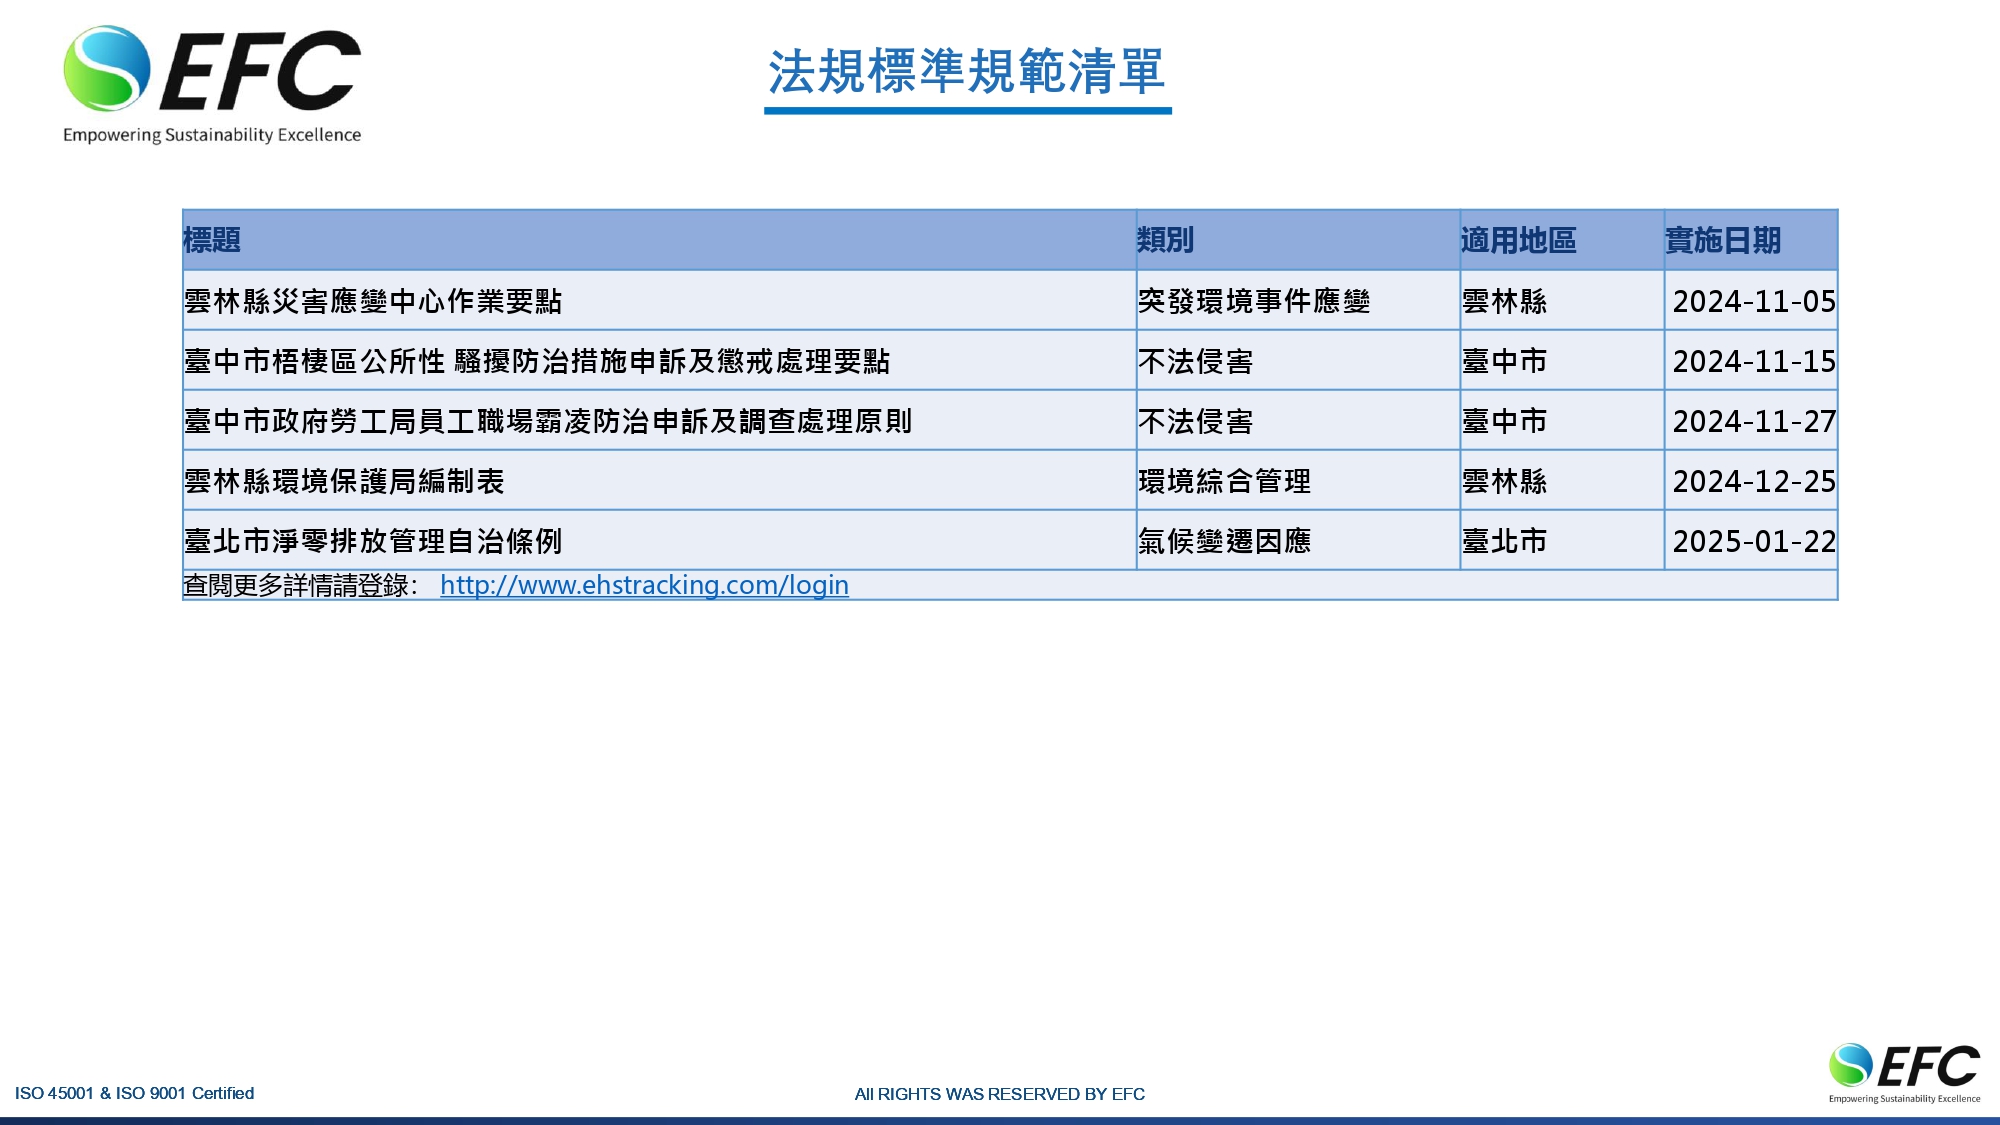Select row title 雲林縣環境保護局編制表

coord(344,481)
